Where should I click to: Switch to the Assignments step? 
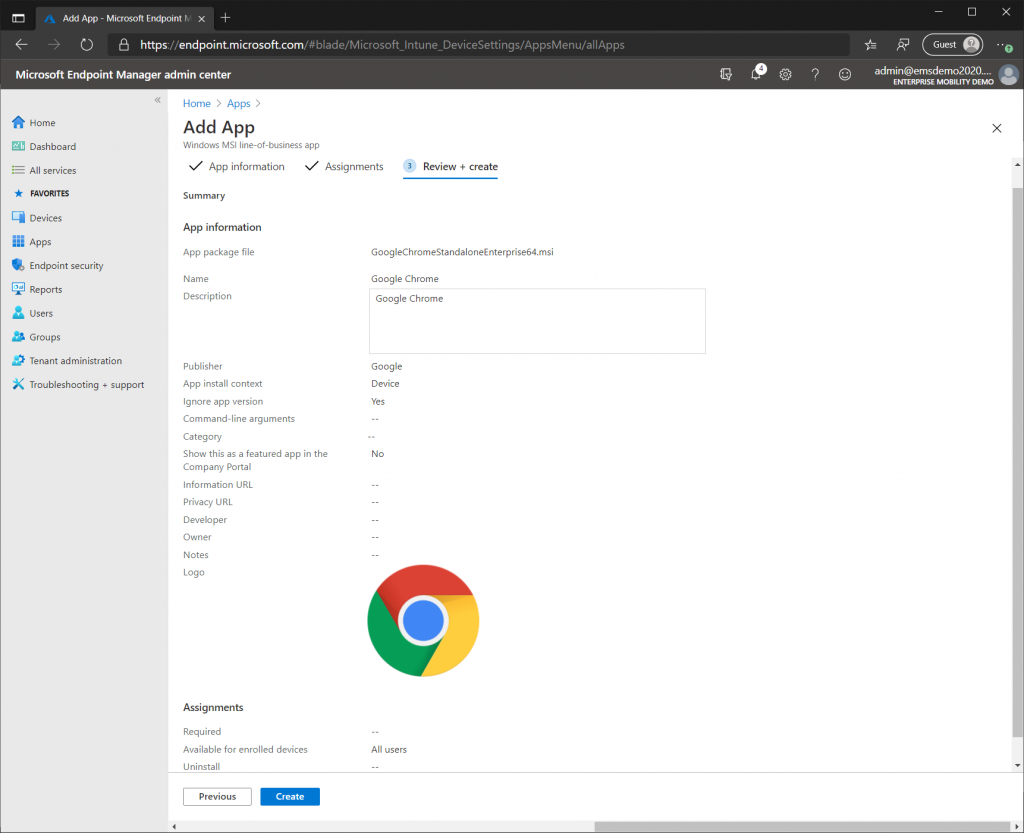coord(344,166)
